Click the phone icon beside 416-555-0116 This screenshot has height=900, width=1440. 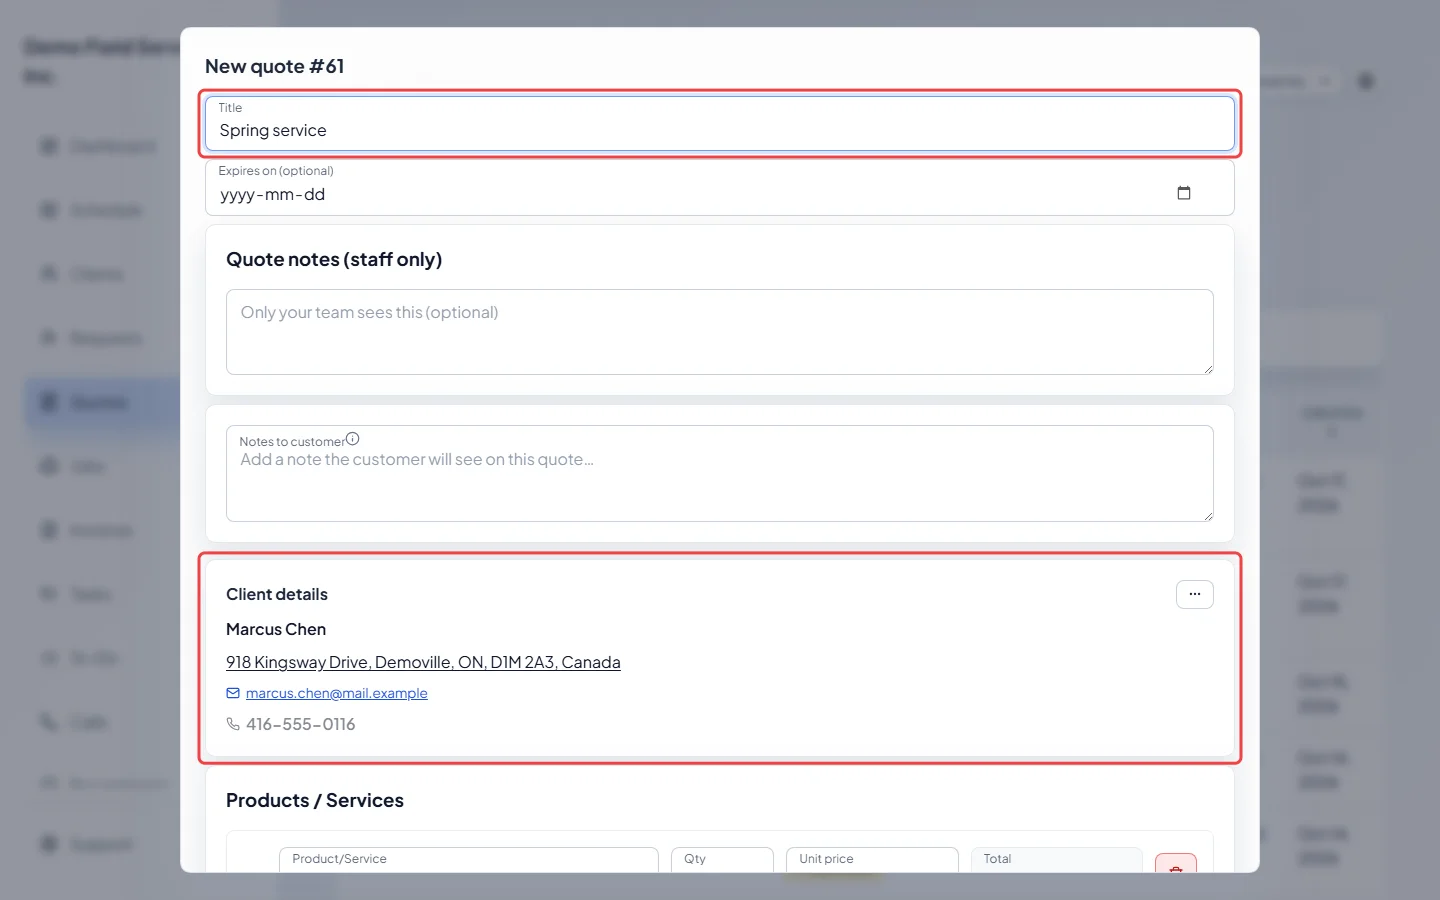pos(233,724)
